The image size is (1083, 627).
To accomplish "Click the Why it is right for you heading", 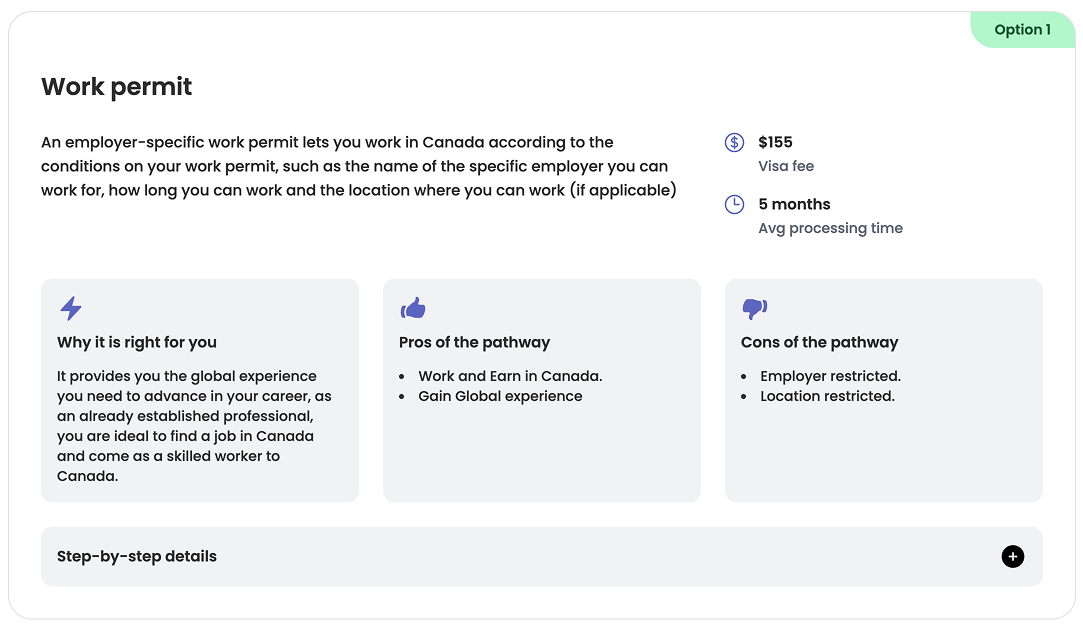I will 137,342.
